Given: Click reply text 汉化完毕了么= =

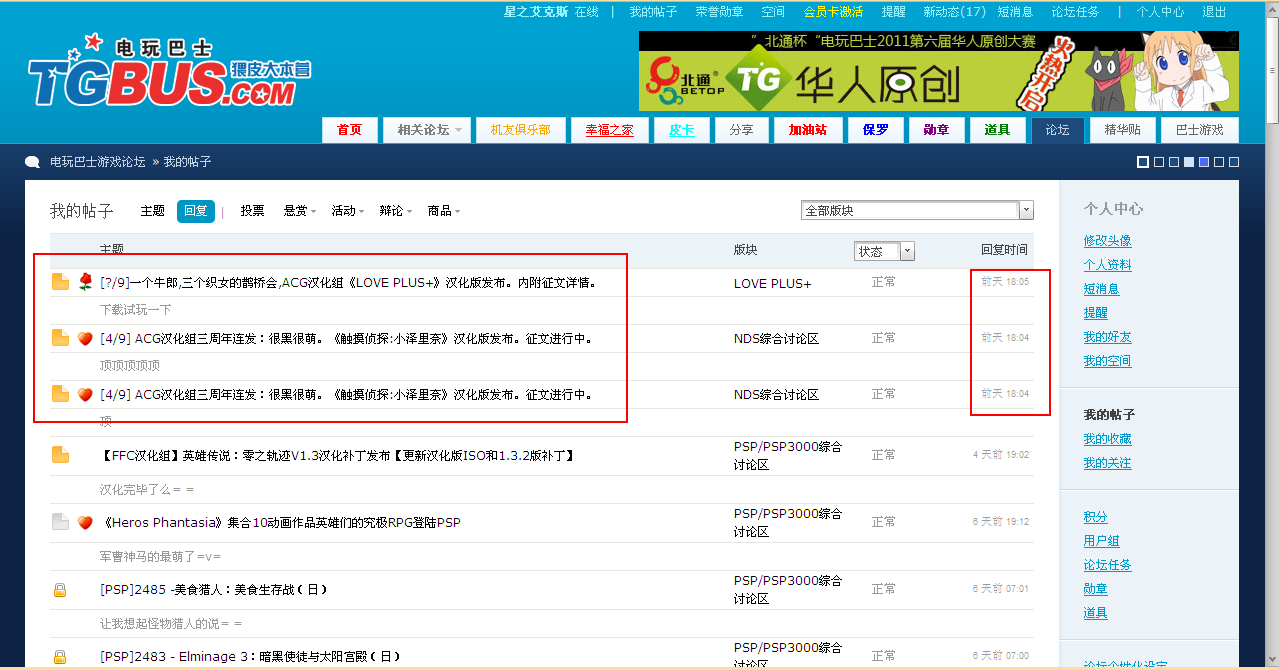Looking at the screenshot, I should (x=147, y=490).
